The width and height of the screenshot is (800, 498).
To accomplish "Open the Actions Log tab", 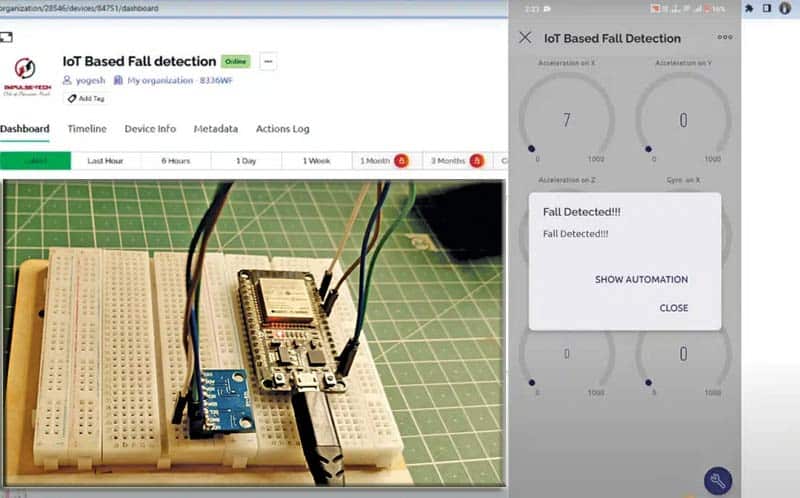I will 282,129.
